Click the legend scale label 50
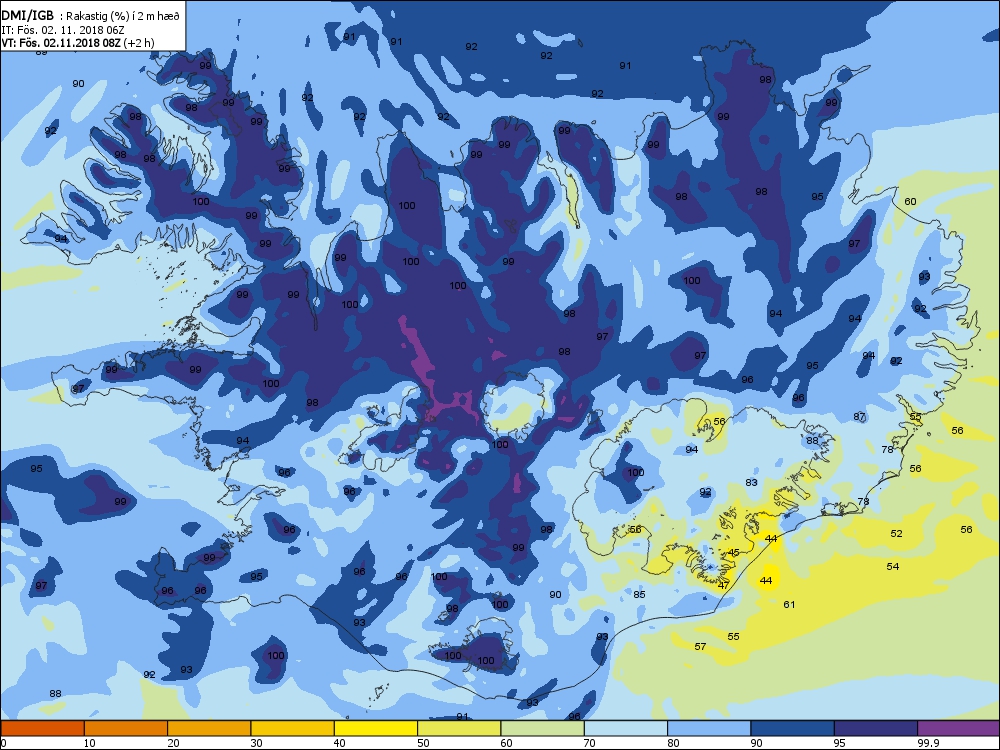This screenshot has height=750, width=1000. tap(423, 742)
